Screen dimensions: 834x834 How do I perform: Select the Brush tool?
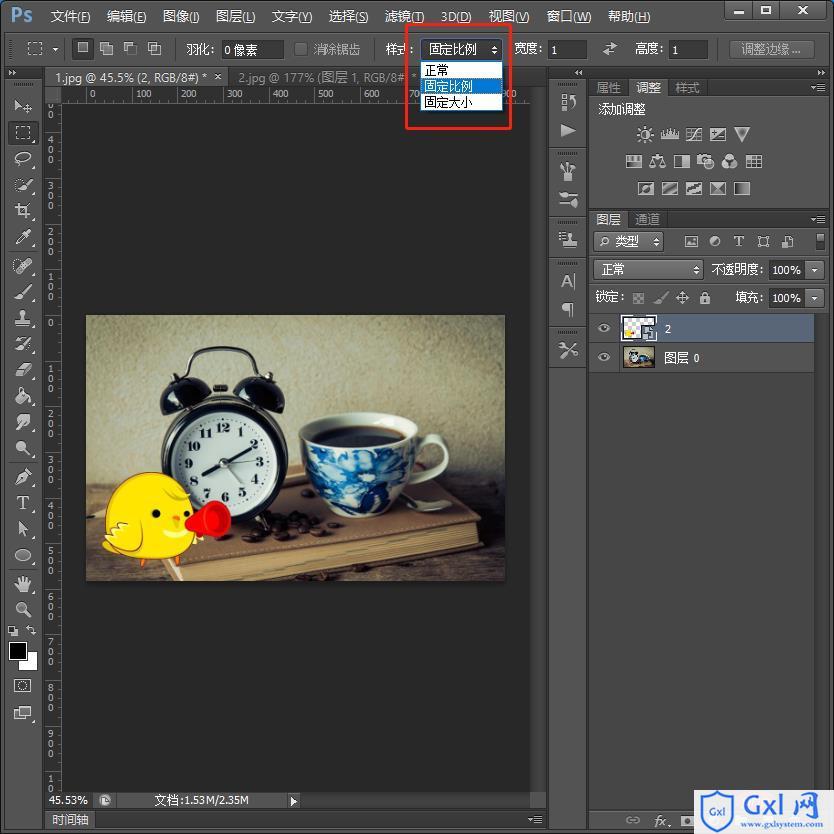[x=23, y=291]
